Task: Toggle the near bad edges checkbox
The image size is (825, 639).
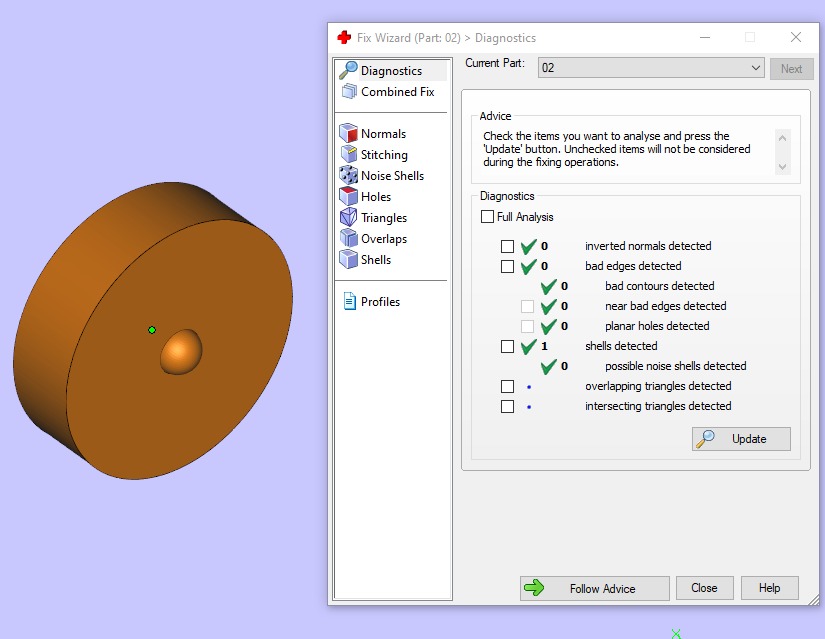Action: point(527,306)
